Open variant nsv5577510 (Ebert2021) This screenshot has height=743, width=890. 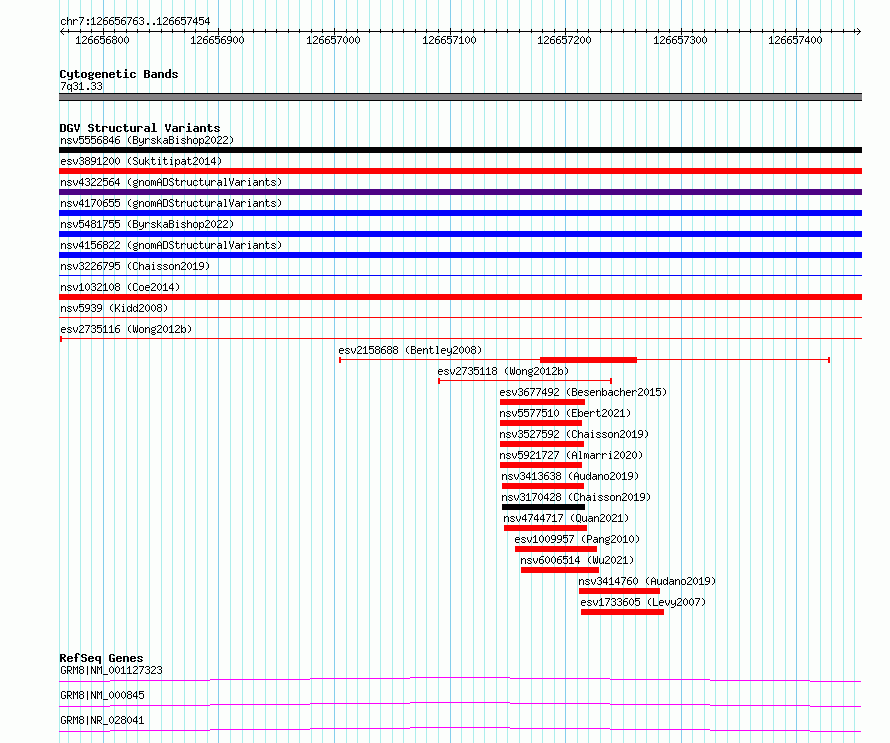tap(565, 413)
